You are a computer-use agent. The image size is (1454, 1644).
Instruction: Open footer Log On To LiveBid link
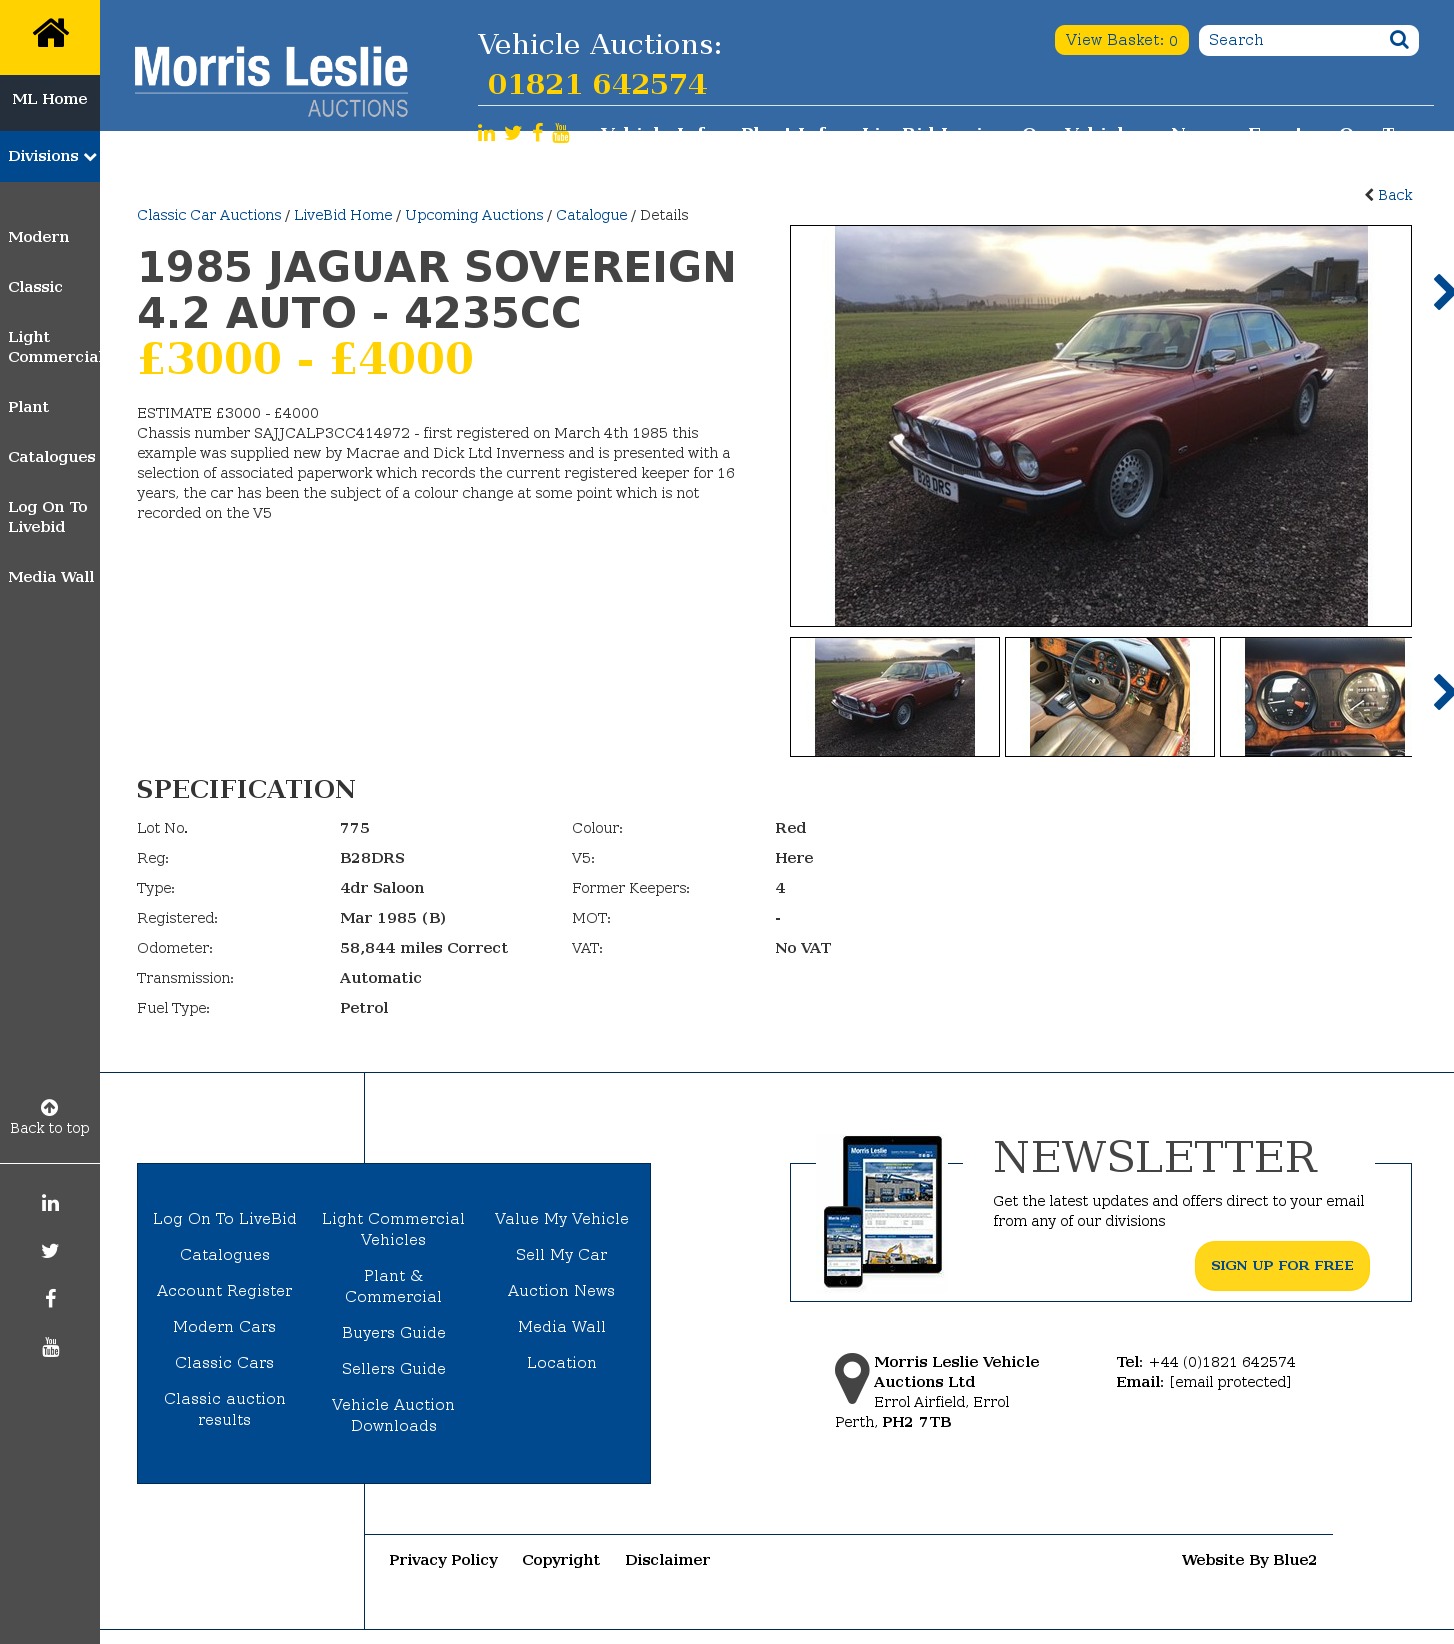click(x=225, y=1219)
